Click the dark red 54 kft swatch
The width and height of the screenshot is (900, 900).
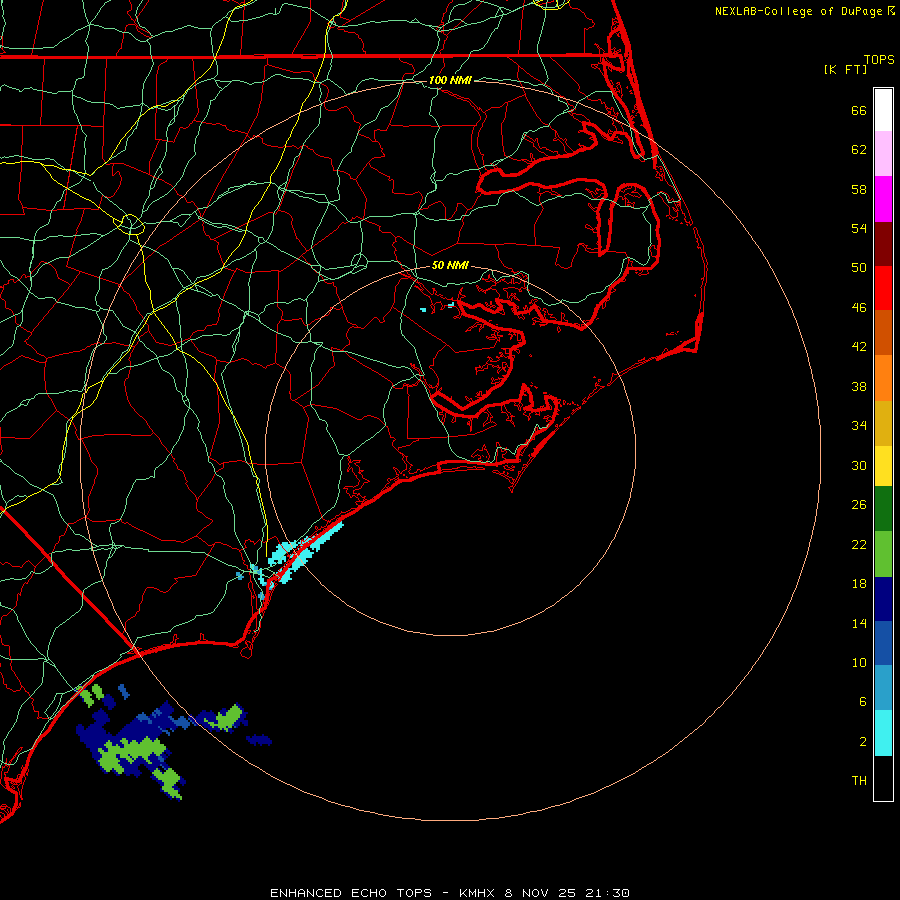[x=883, y=244]
